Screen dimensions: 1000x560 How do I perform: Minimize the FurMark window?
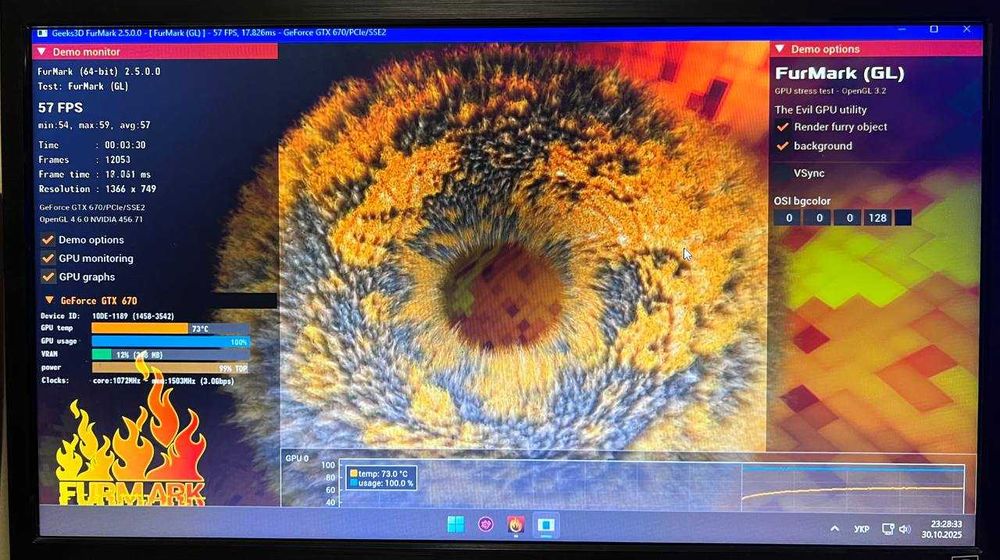pos(902,29)
